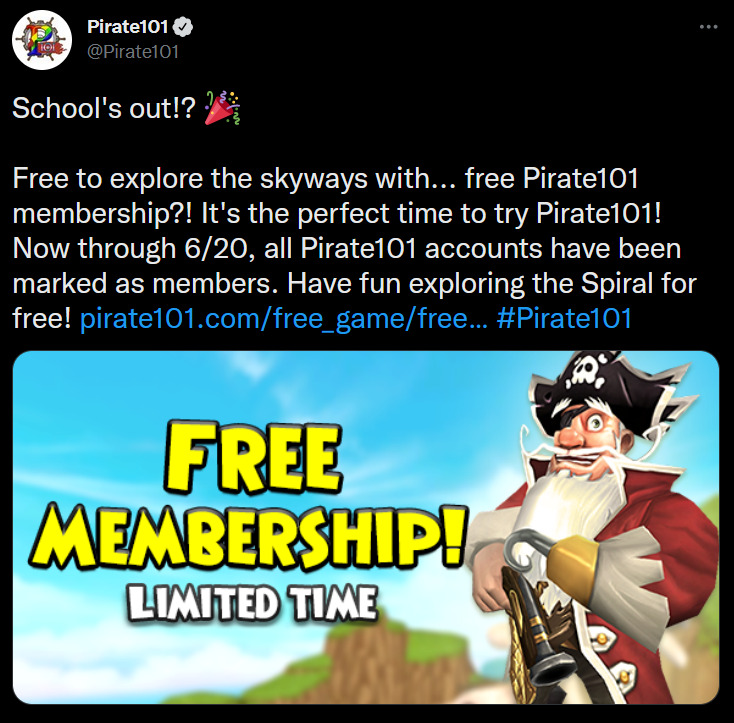Open the Free Membership promo image
Screen dimensions: 734x723
click(x=366, y=527)
